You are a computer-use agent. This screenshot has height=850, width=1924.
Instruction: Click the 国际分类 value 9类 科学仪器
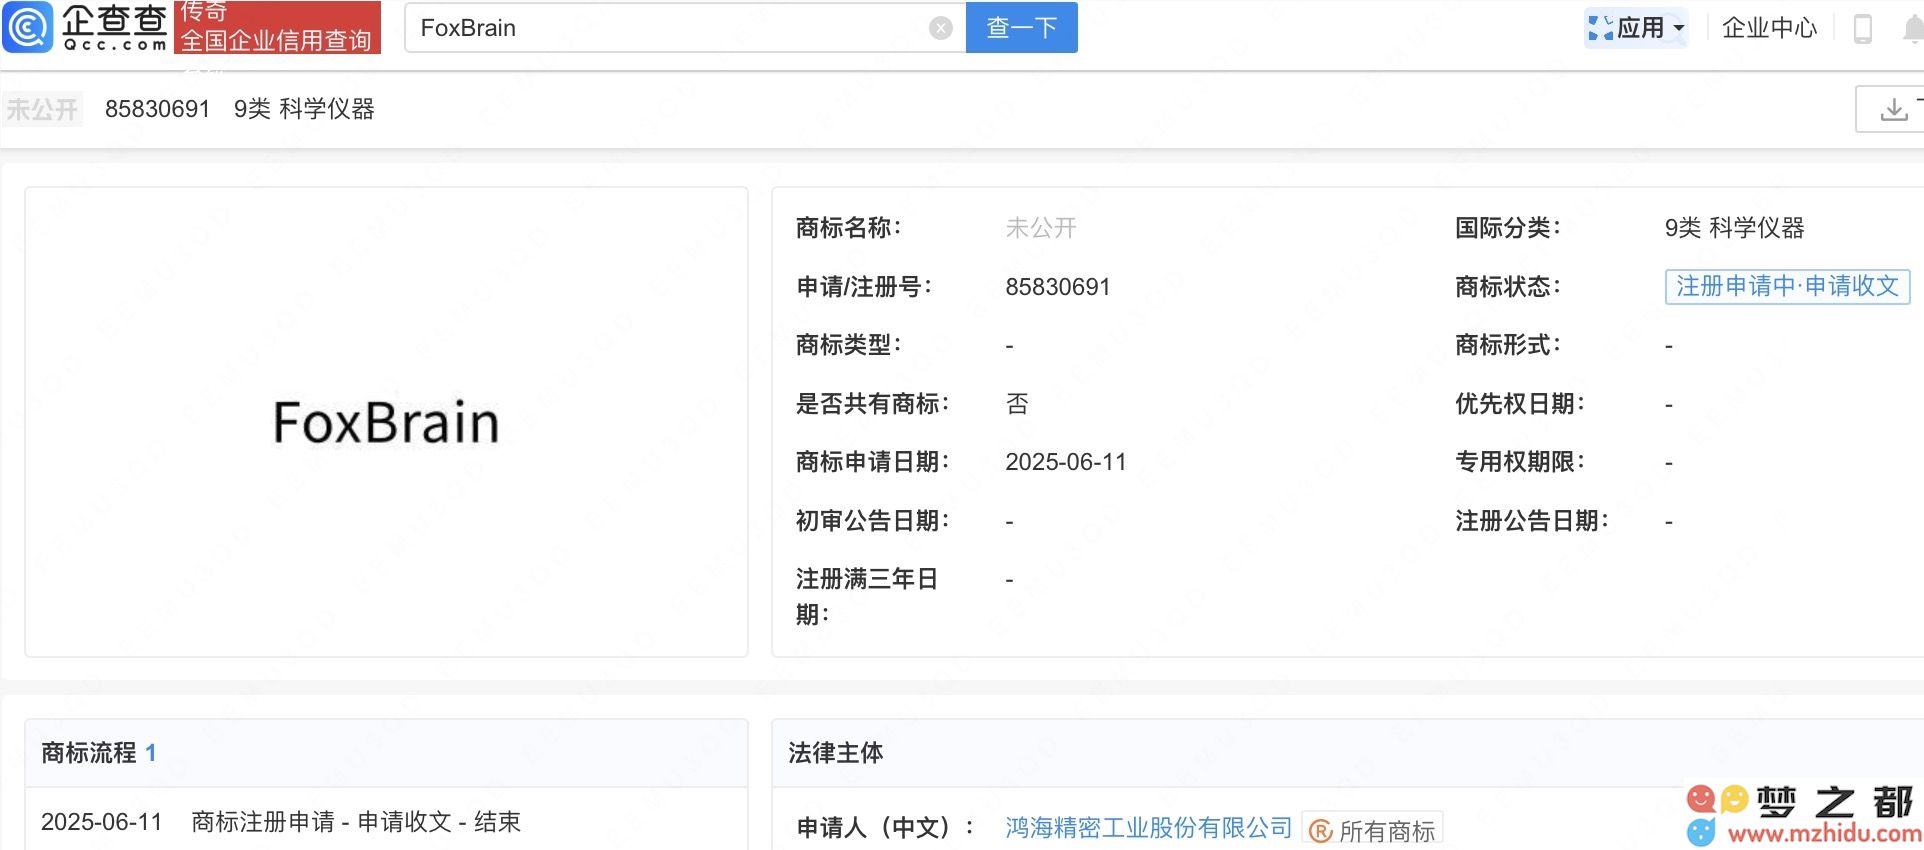1735,228
